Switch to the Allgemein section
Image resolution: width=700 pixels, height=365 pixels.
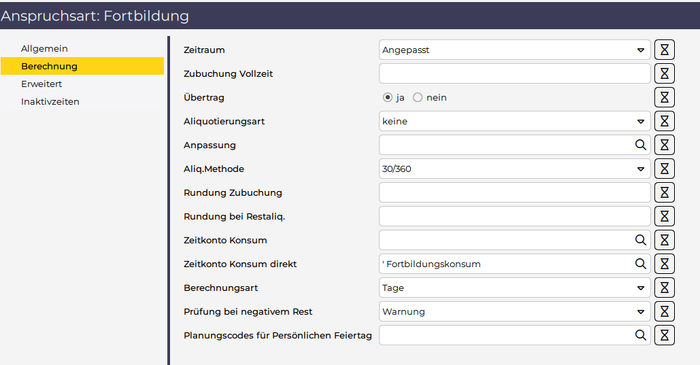(44, 48)
